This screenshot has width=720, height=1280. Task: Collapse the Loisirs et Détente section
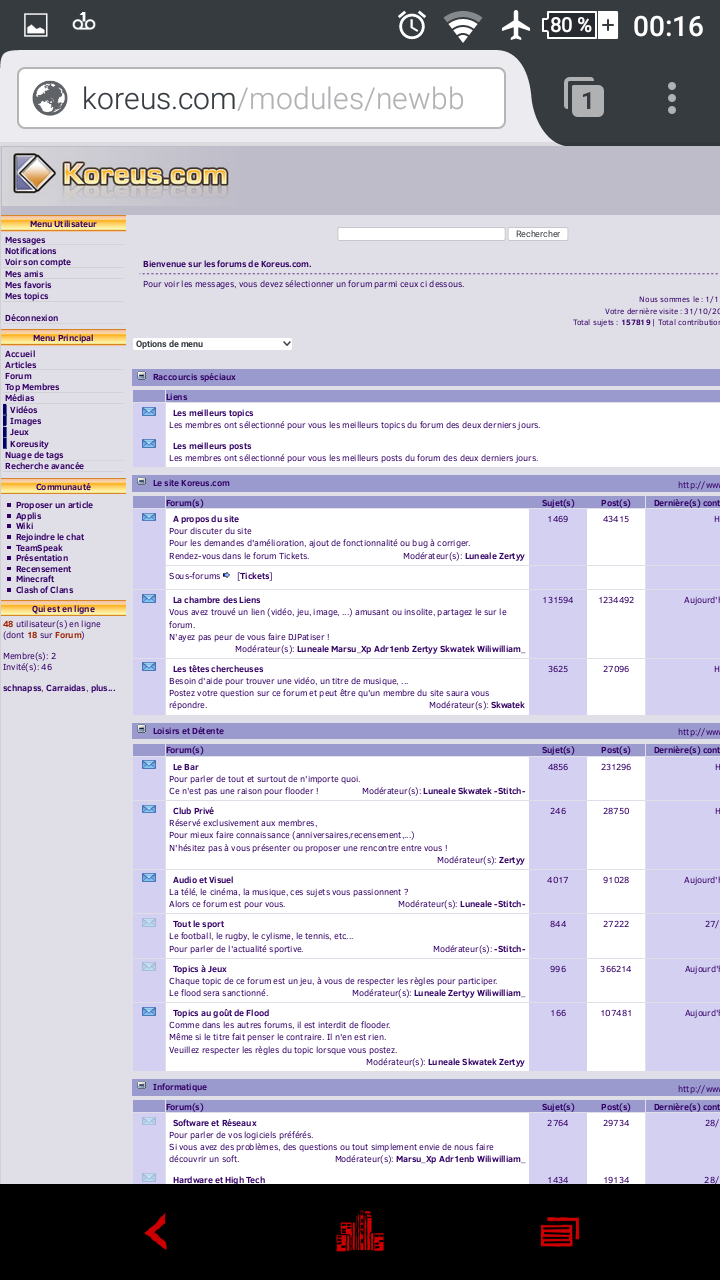tap(141, 730)
